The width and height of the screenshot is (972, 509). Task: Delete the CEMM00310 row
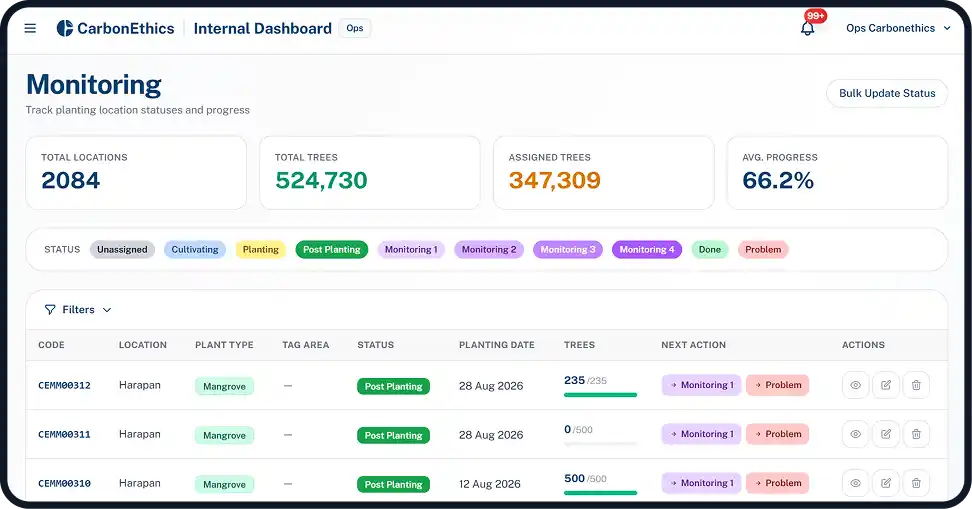(x=916, y=483)
